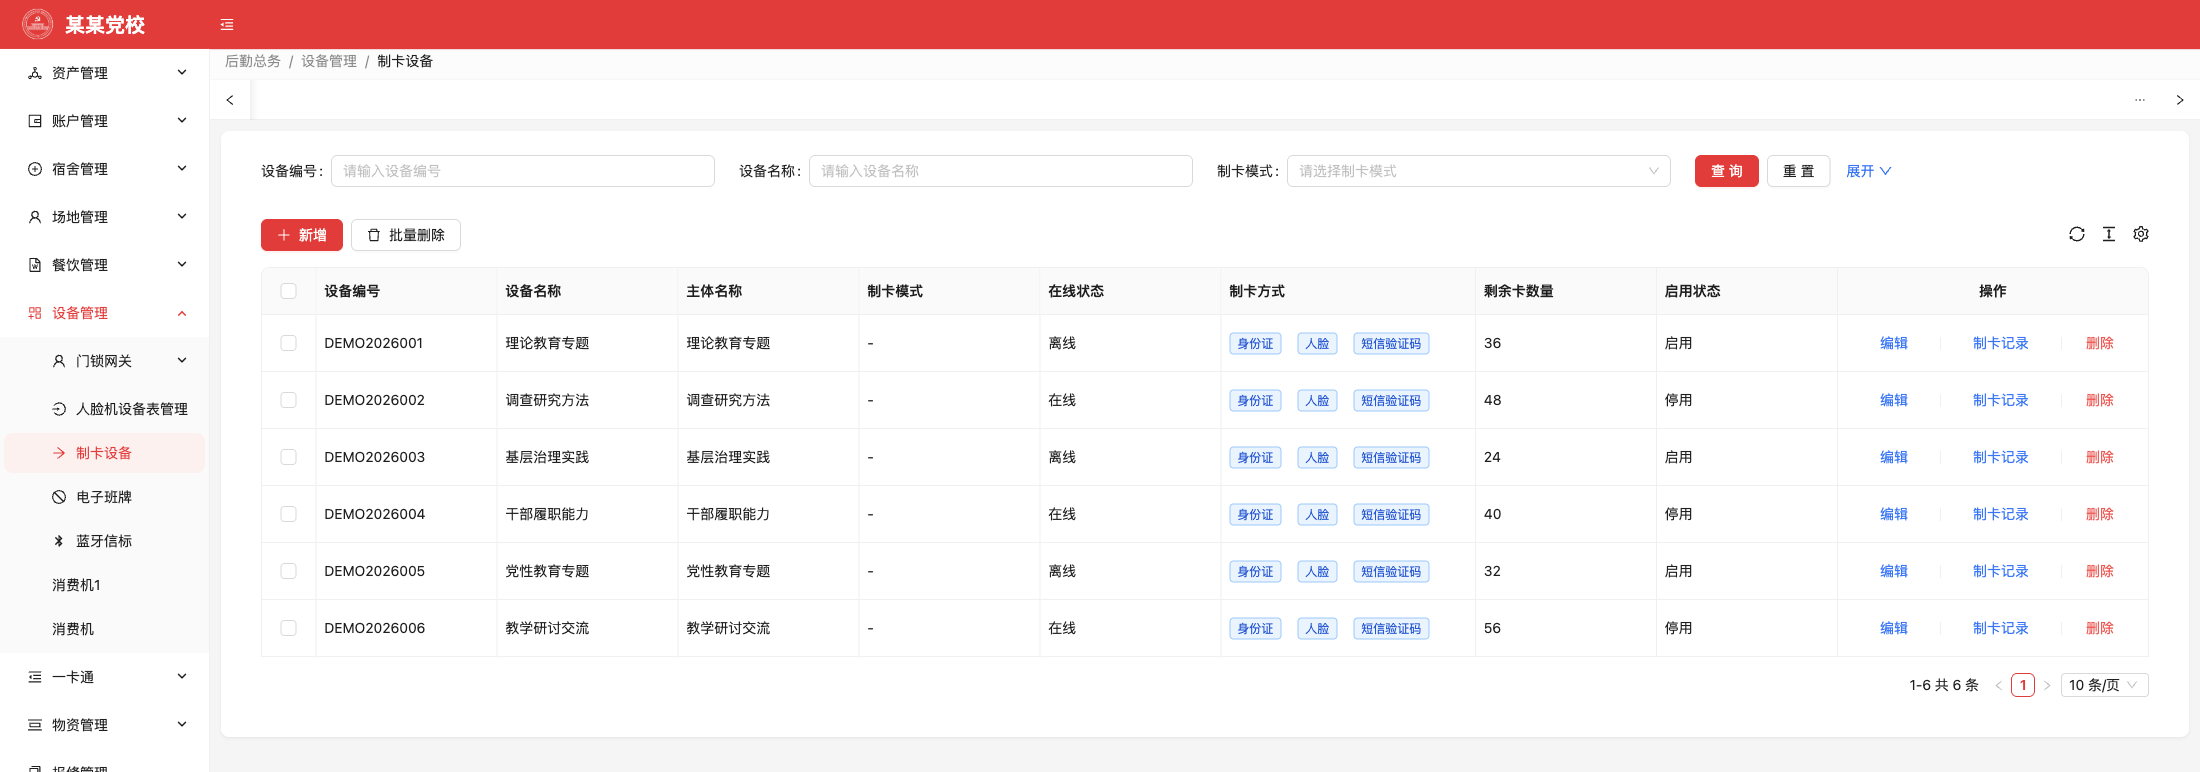The image size is (2200, 772).
Task: Expand the 账户管理 chevron
Action: tap(182, 120)
